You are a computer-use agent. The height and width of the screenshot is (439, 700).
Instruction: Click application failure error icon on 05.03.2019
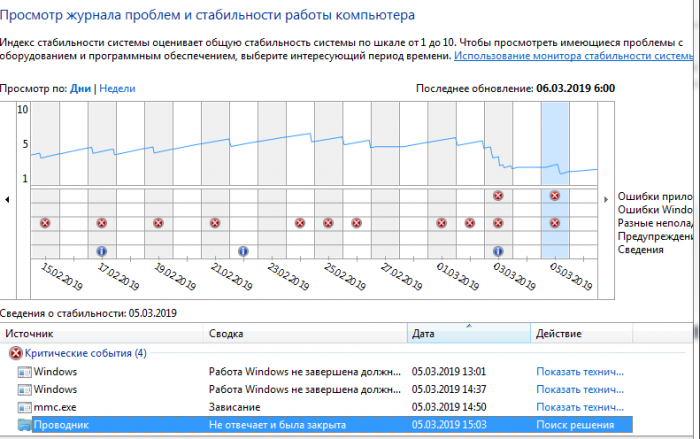point(555,196)
